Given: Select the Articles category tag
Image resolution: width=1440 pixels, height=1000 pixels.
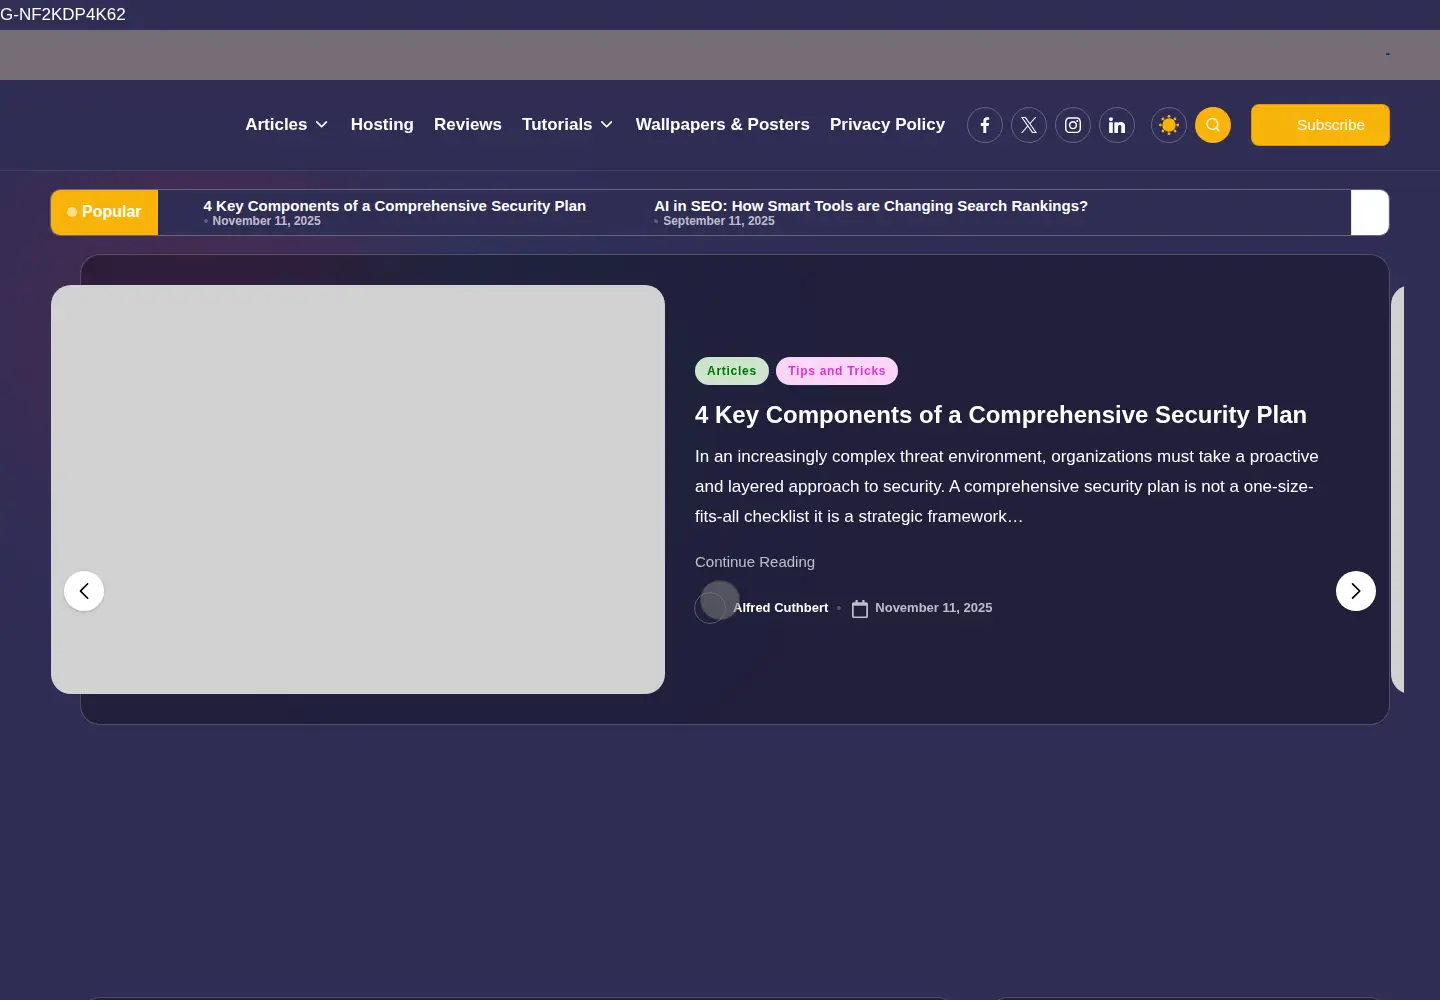Looking at the screenshot, I should pos(732,371).
